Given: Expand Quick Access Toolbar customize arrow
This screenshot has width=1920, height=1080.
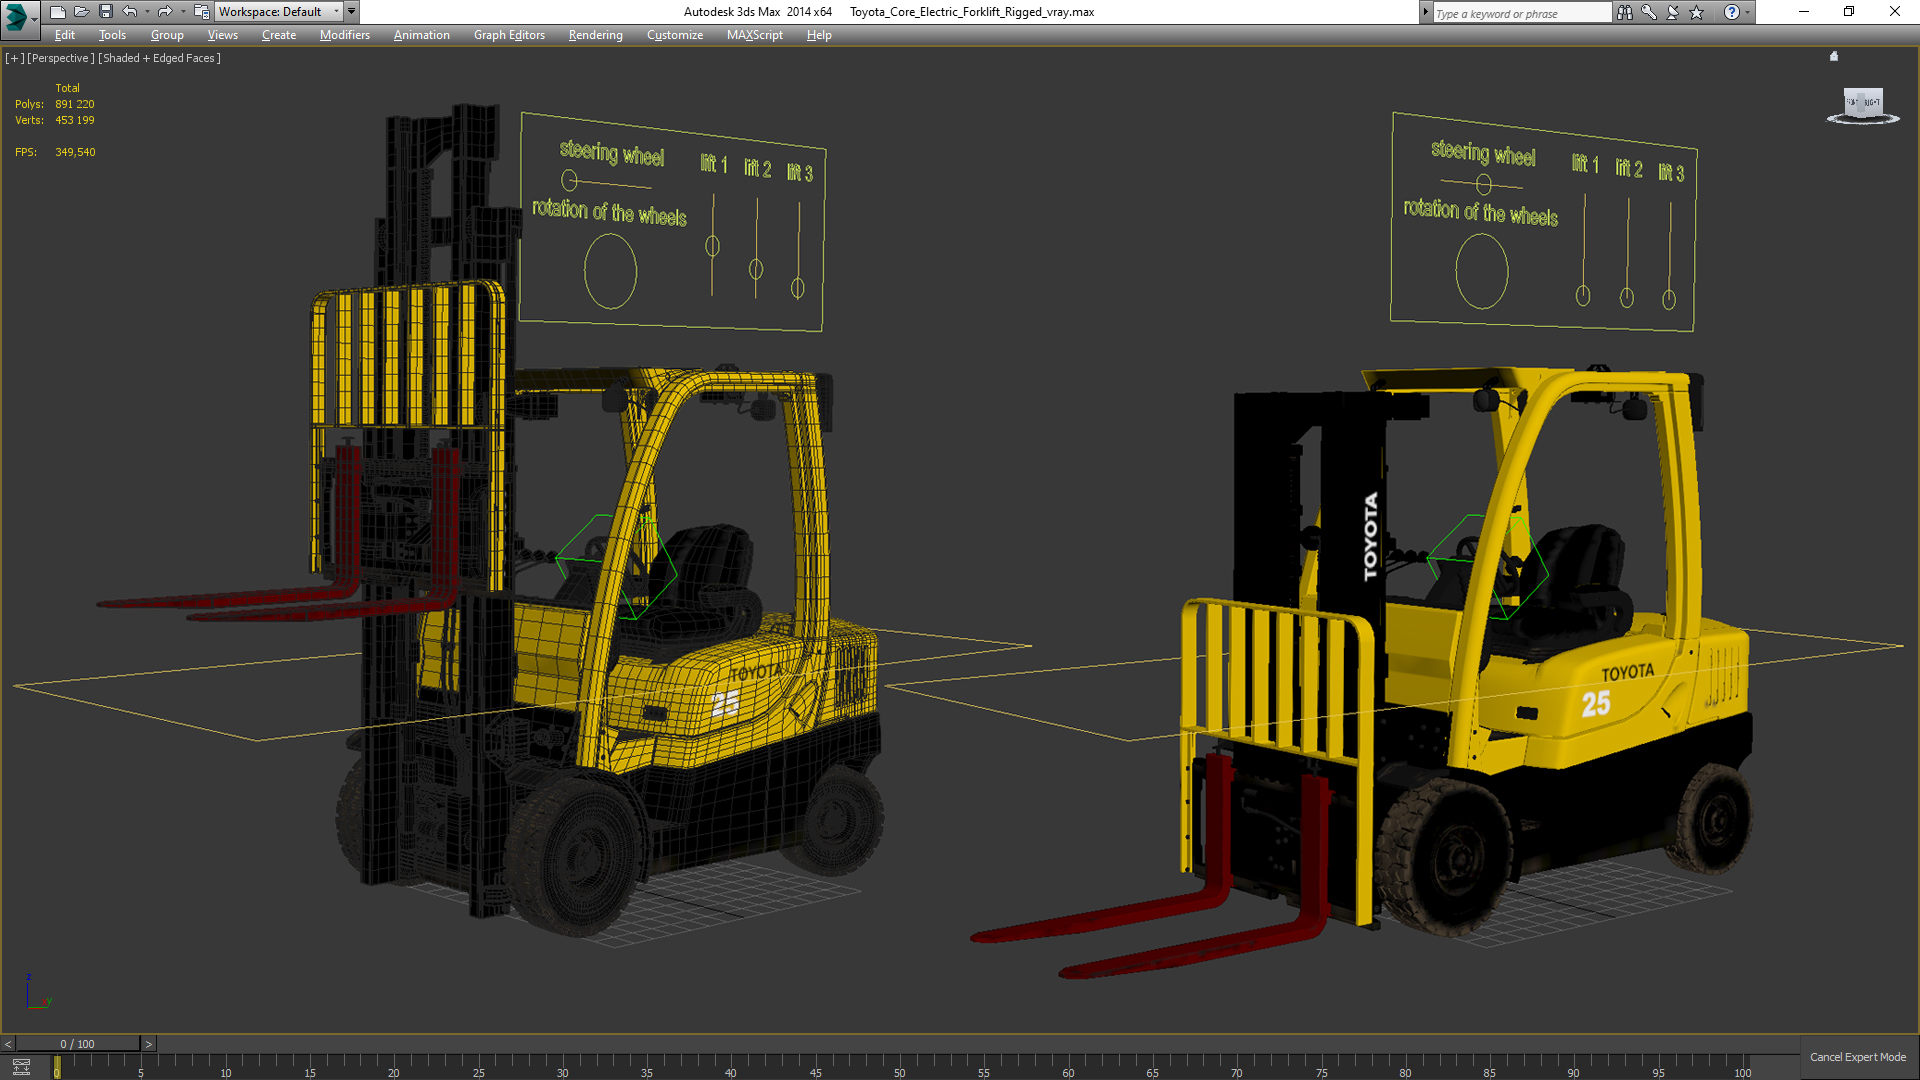Looking at the screenshot, I should [x=352, y=12].
